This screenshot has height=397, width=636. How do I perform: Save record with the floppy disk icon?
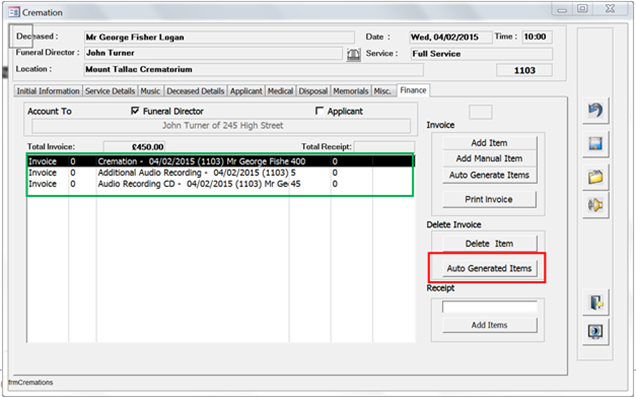595,144
